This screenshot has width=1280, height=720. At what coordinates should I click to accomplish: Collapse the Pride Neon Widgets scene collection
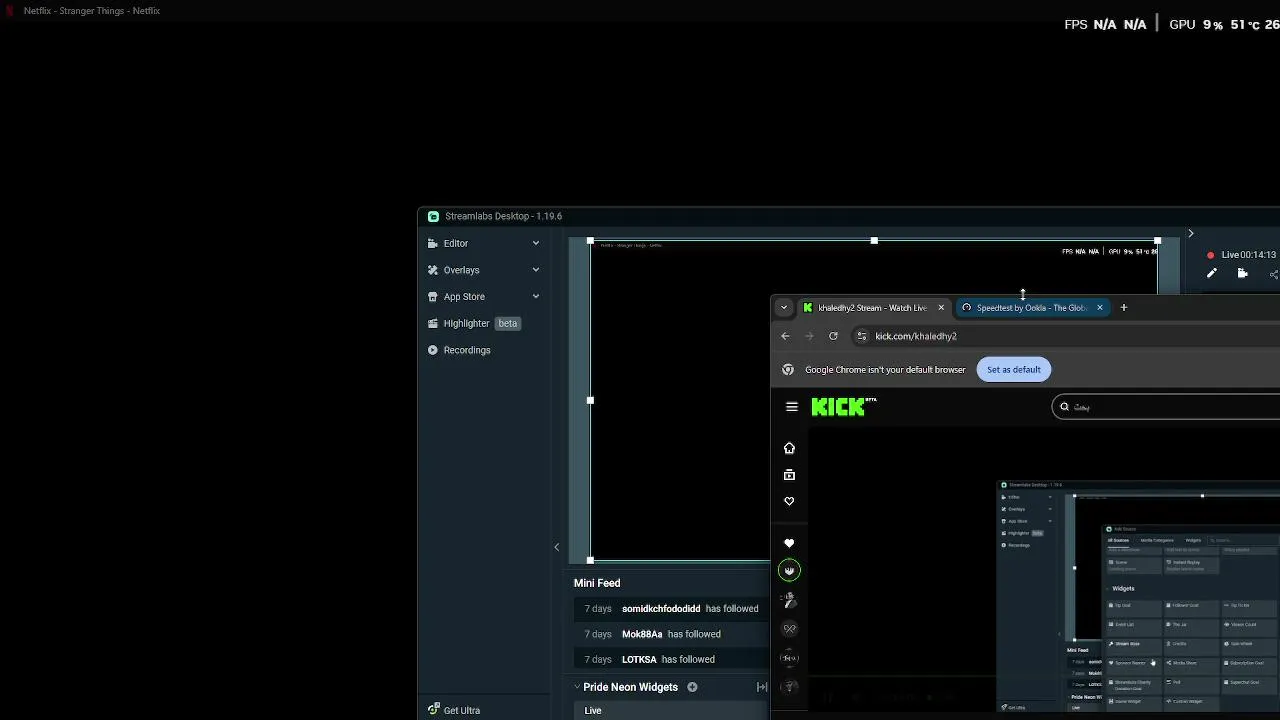pyautogui.click(x=577, y=687)
